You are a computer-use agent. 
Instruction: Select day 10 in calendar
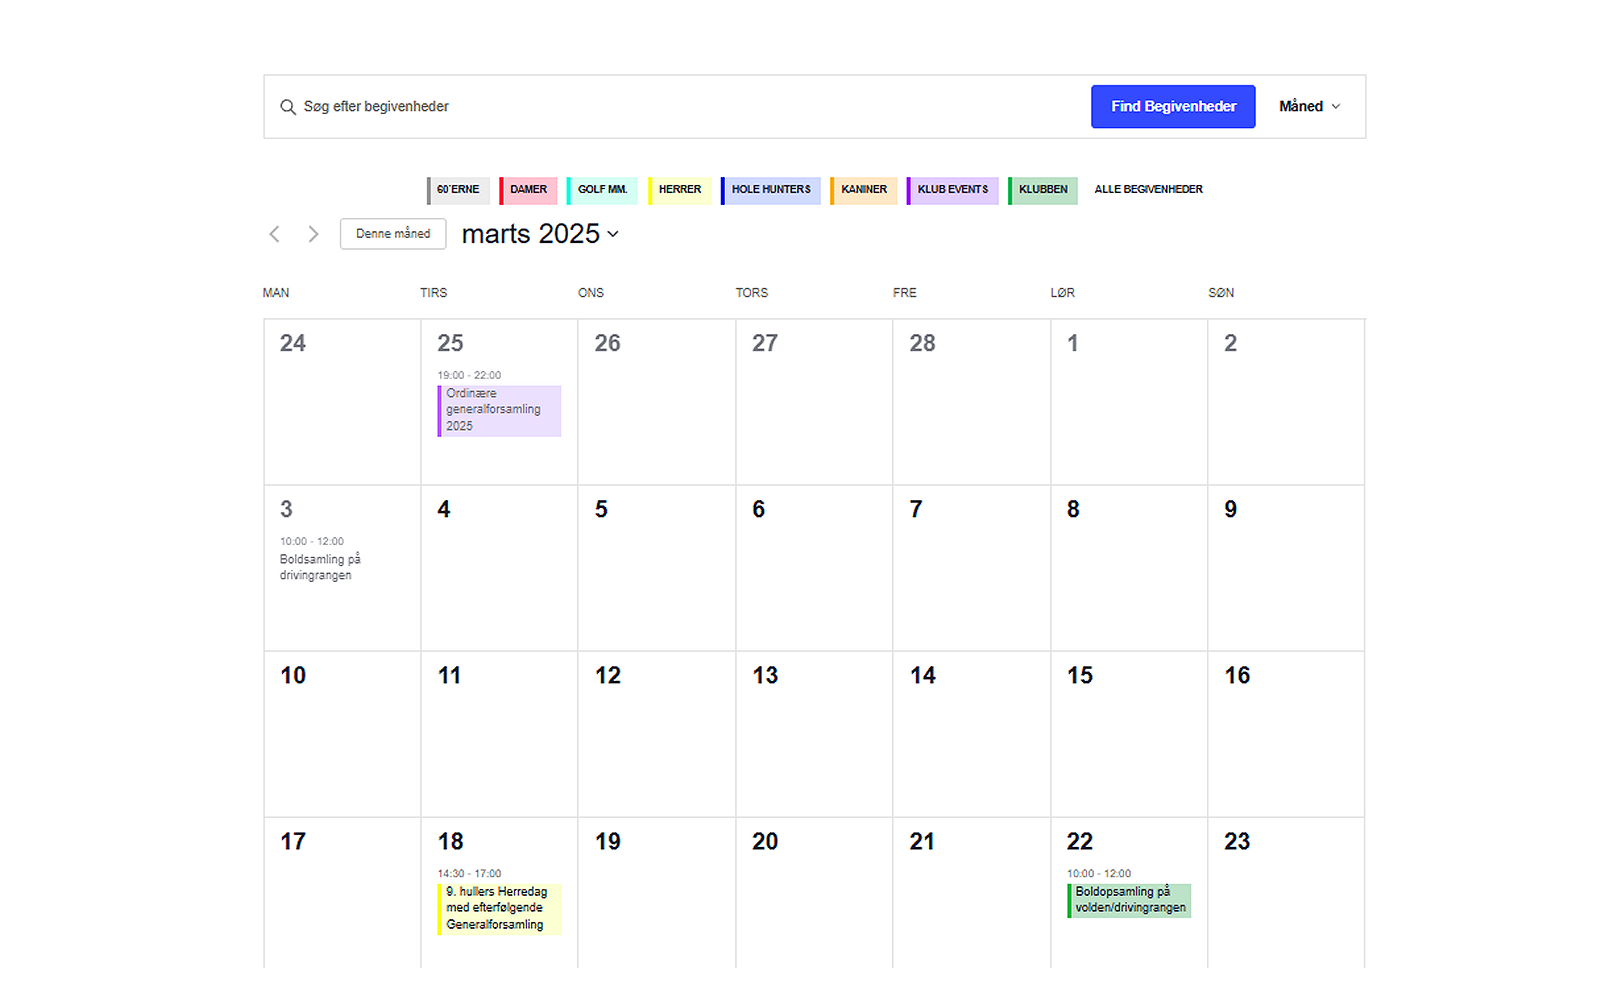(x=293, y=676)
